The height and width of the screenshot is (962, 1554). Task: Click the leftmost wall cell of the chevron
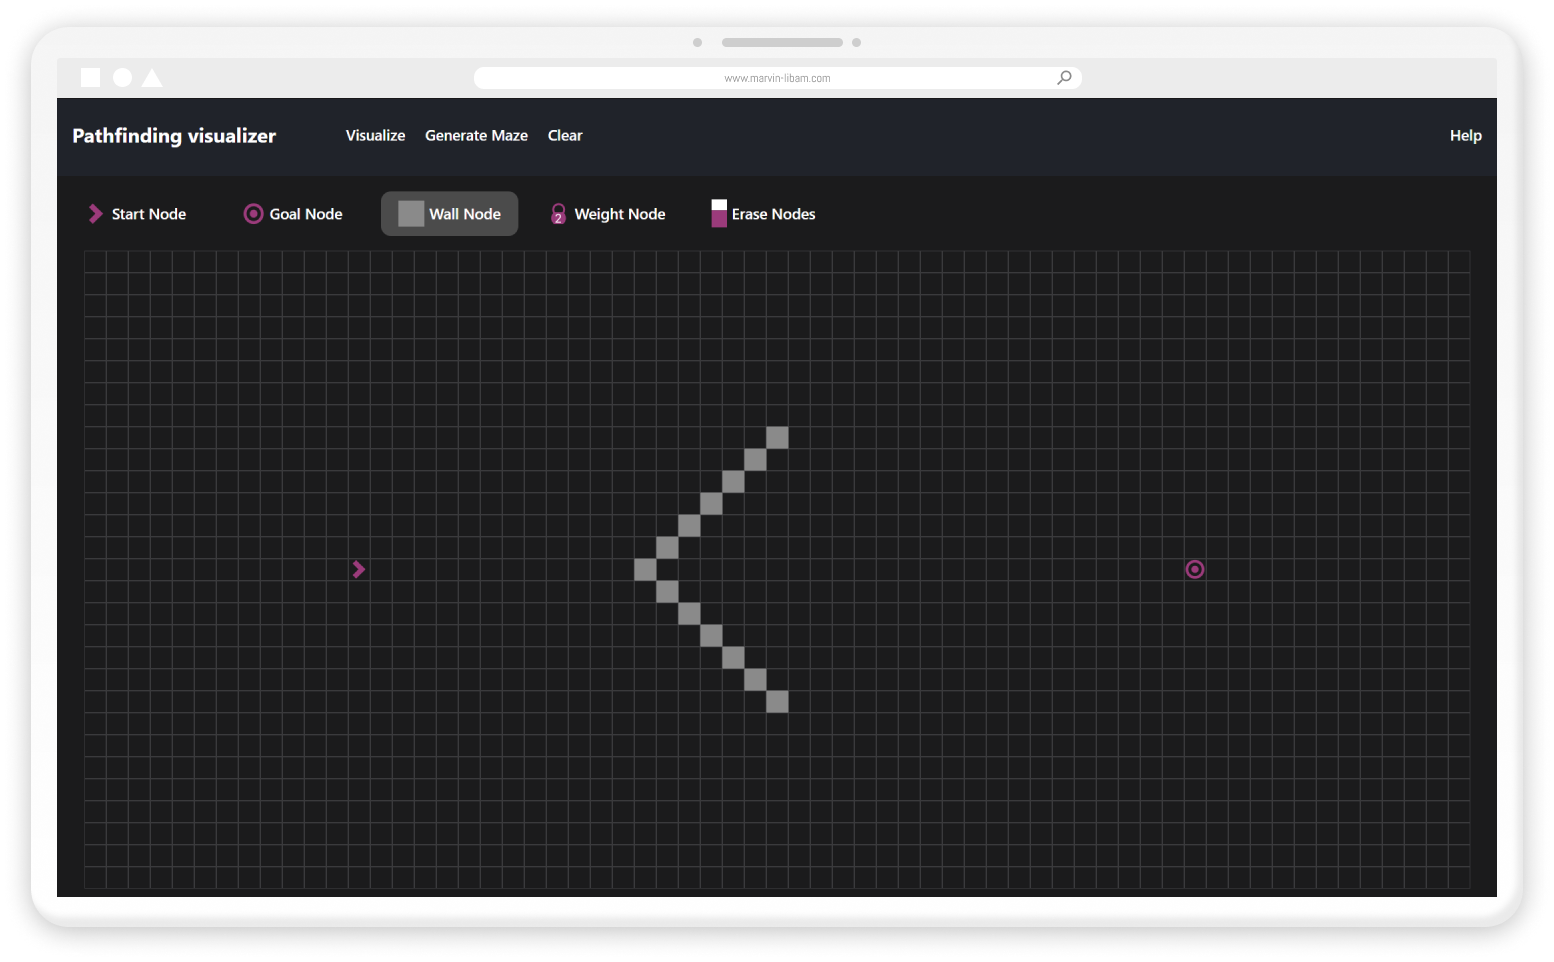click(x=646, y=569)
